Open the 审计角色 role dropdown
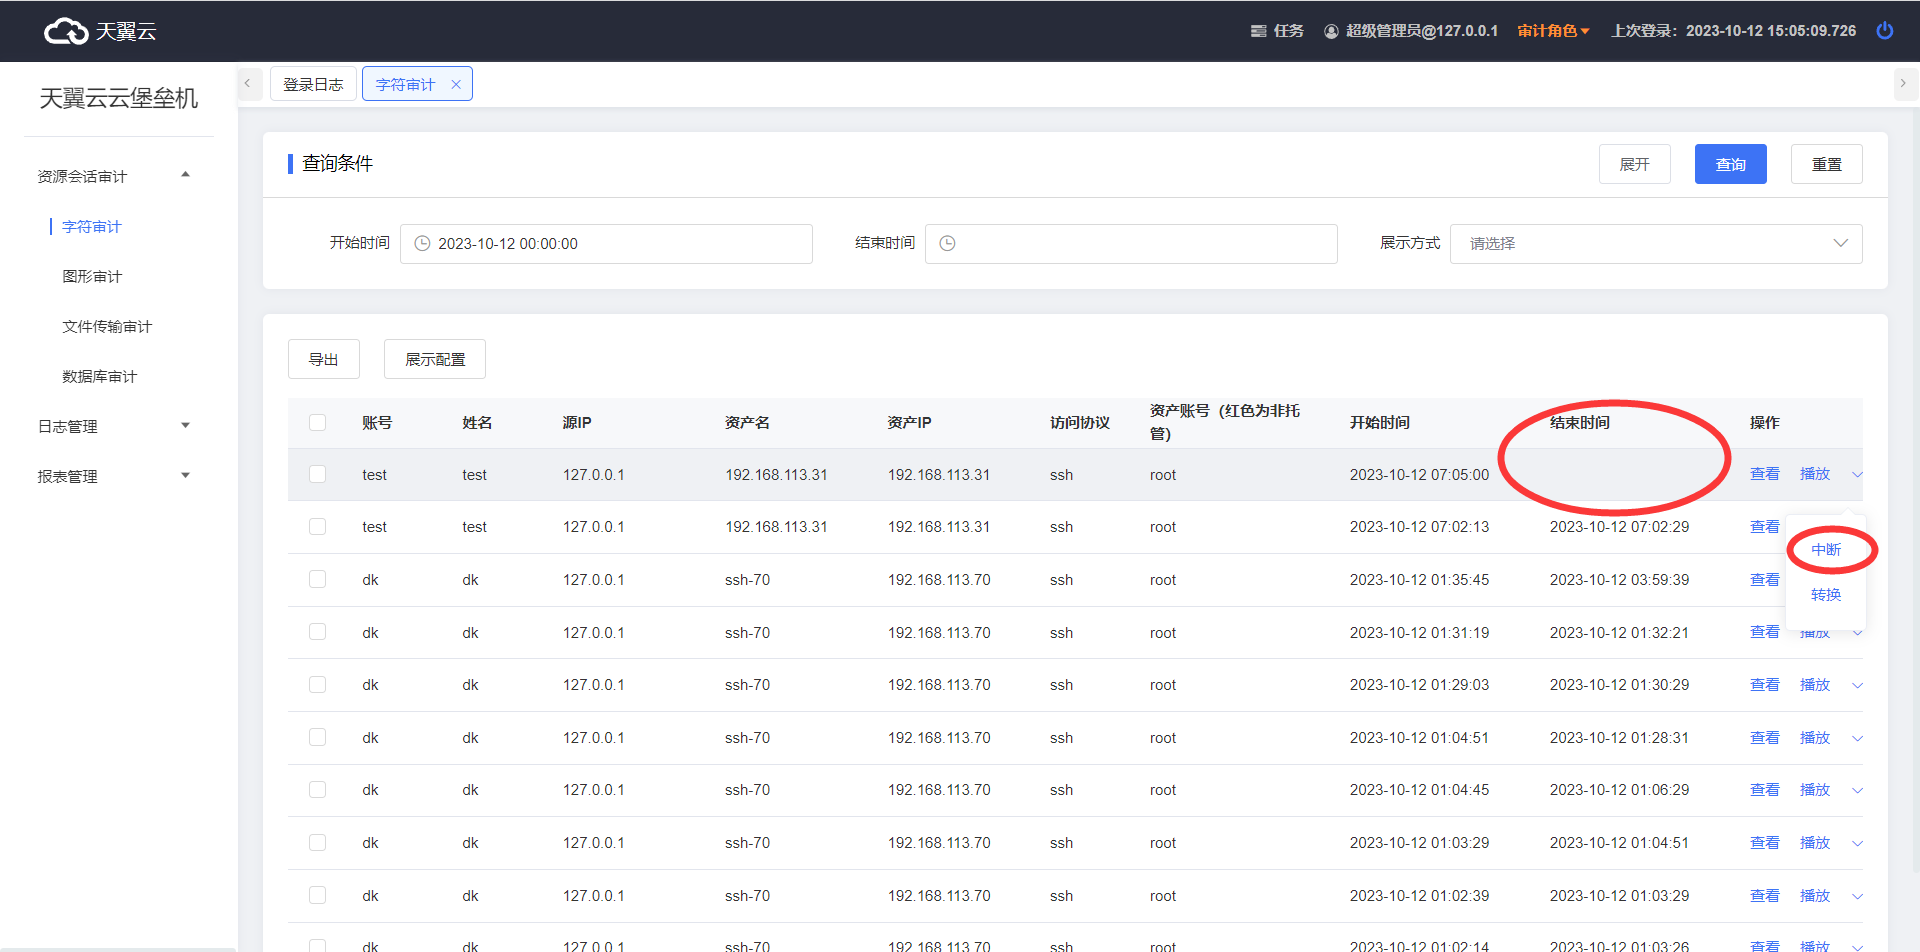The width and height of the screenshot is (1920, 952). point(1552,31)
